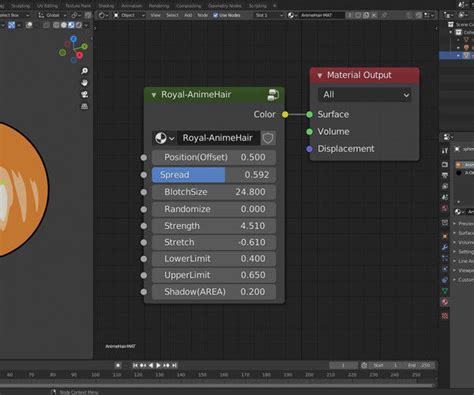Expand the Collection in outliner
The image size is (474, 395).
[x=451, y=32]
